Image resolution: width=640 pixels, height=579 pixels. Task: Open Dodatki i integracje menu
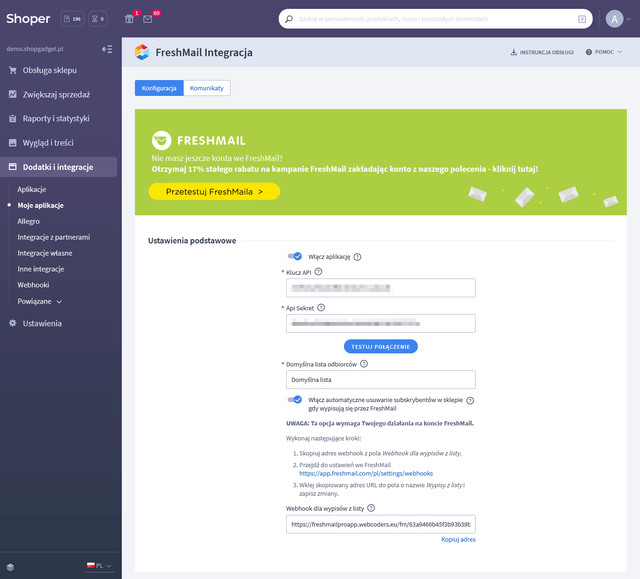[58, 167]
